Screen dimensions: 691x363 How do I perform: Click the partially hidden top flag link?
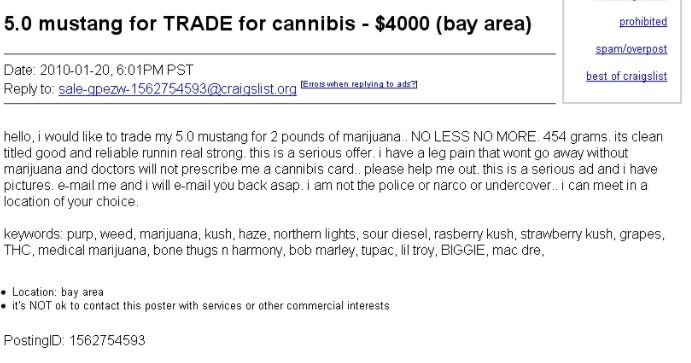click(x=643, y=1)
